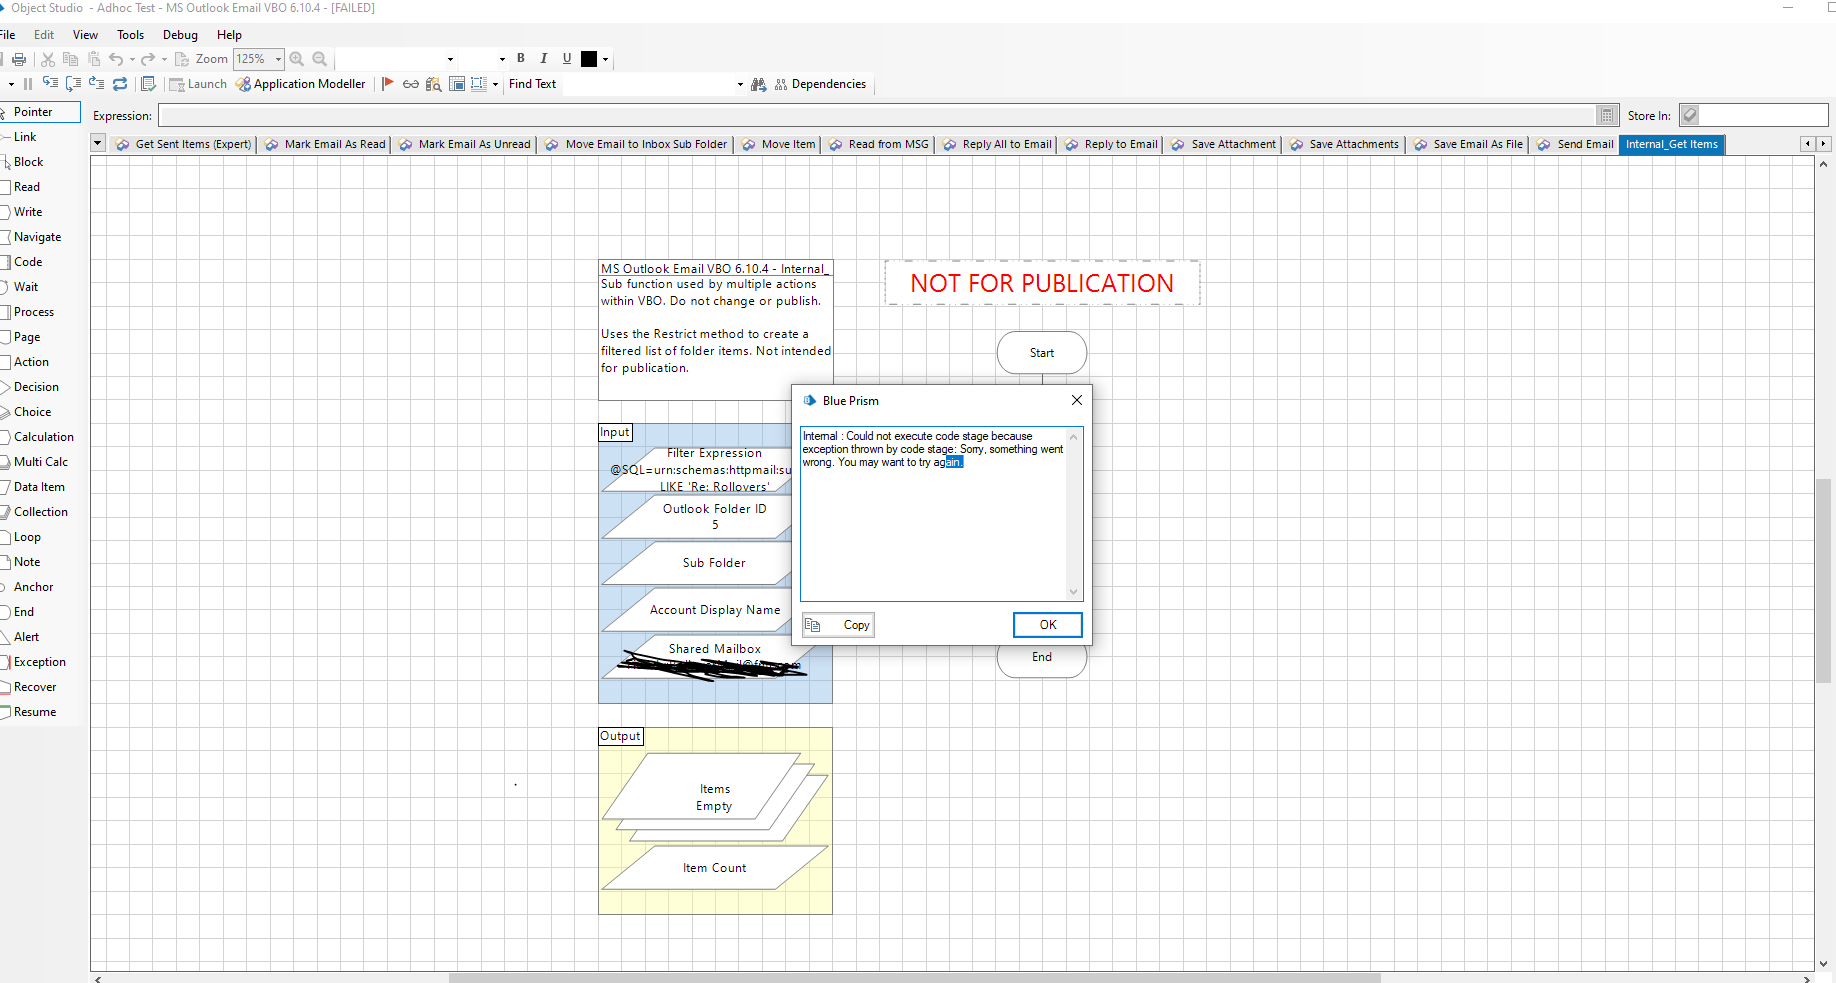Click the show panel window icon
The height and width of the screenshot is (983, 1836).
coord(457,84)
